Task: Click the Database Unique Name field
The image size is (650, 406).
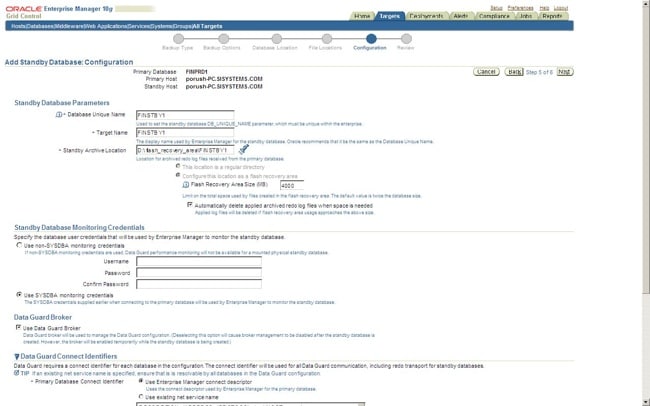Action: coord(185,115)
